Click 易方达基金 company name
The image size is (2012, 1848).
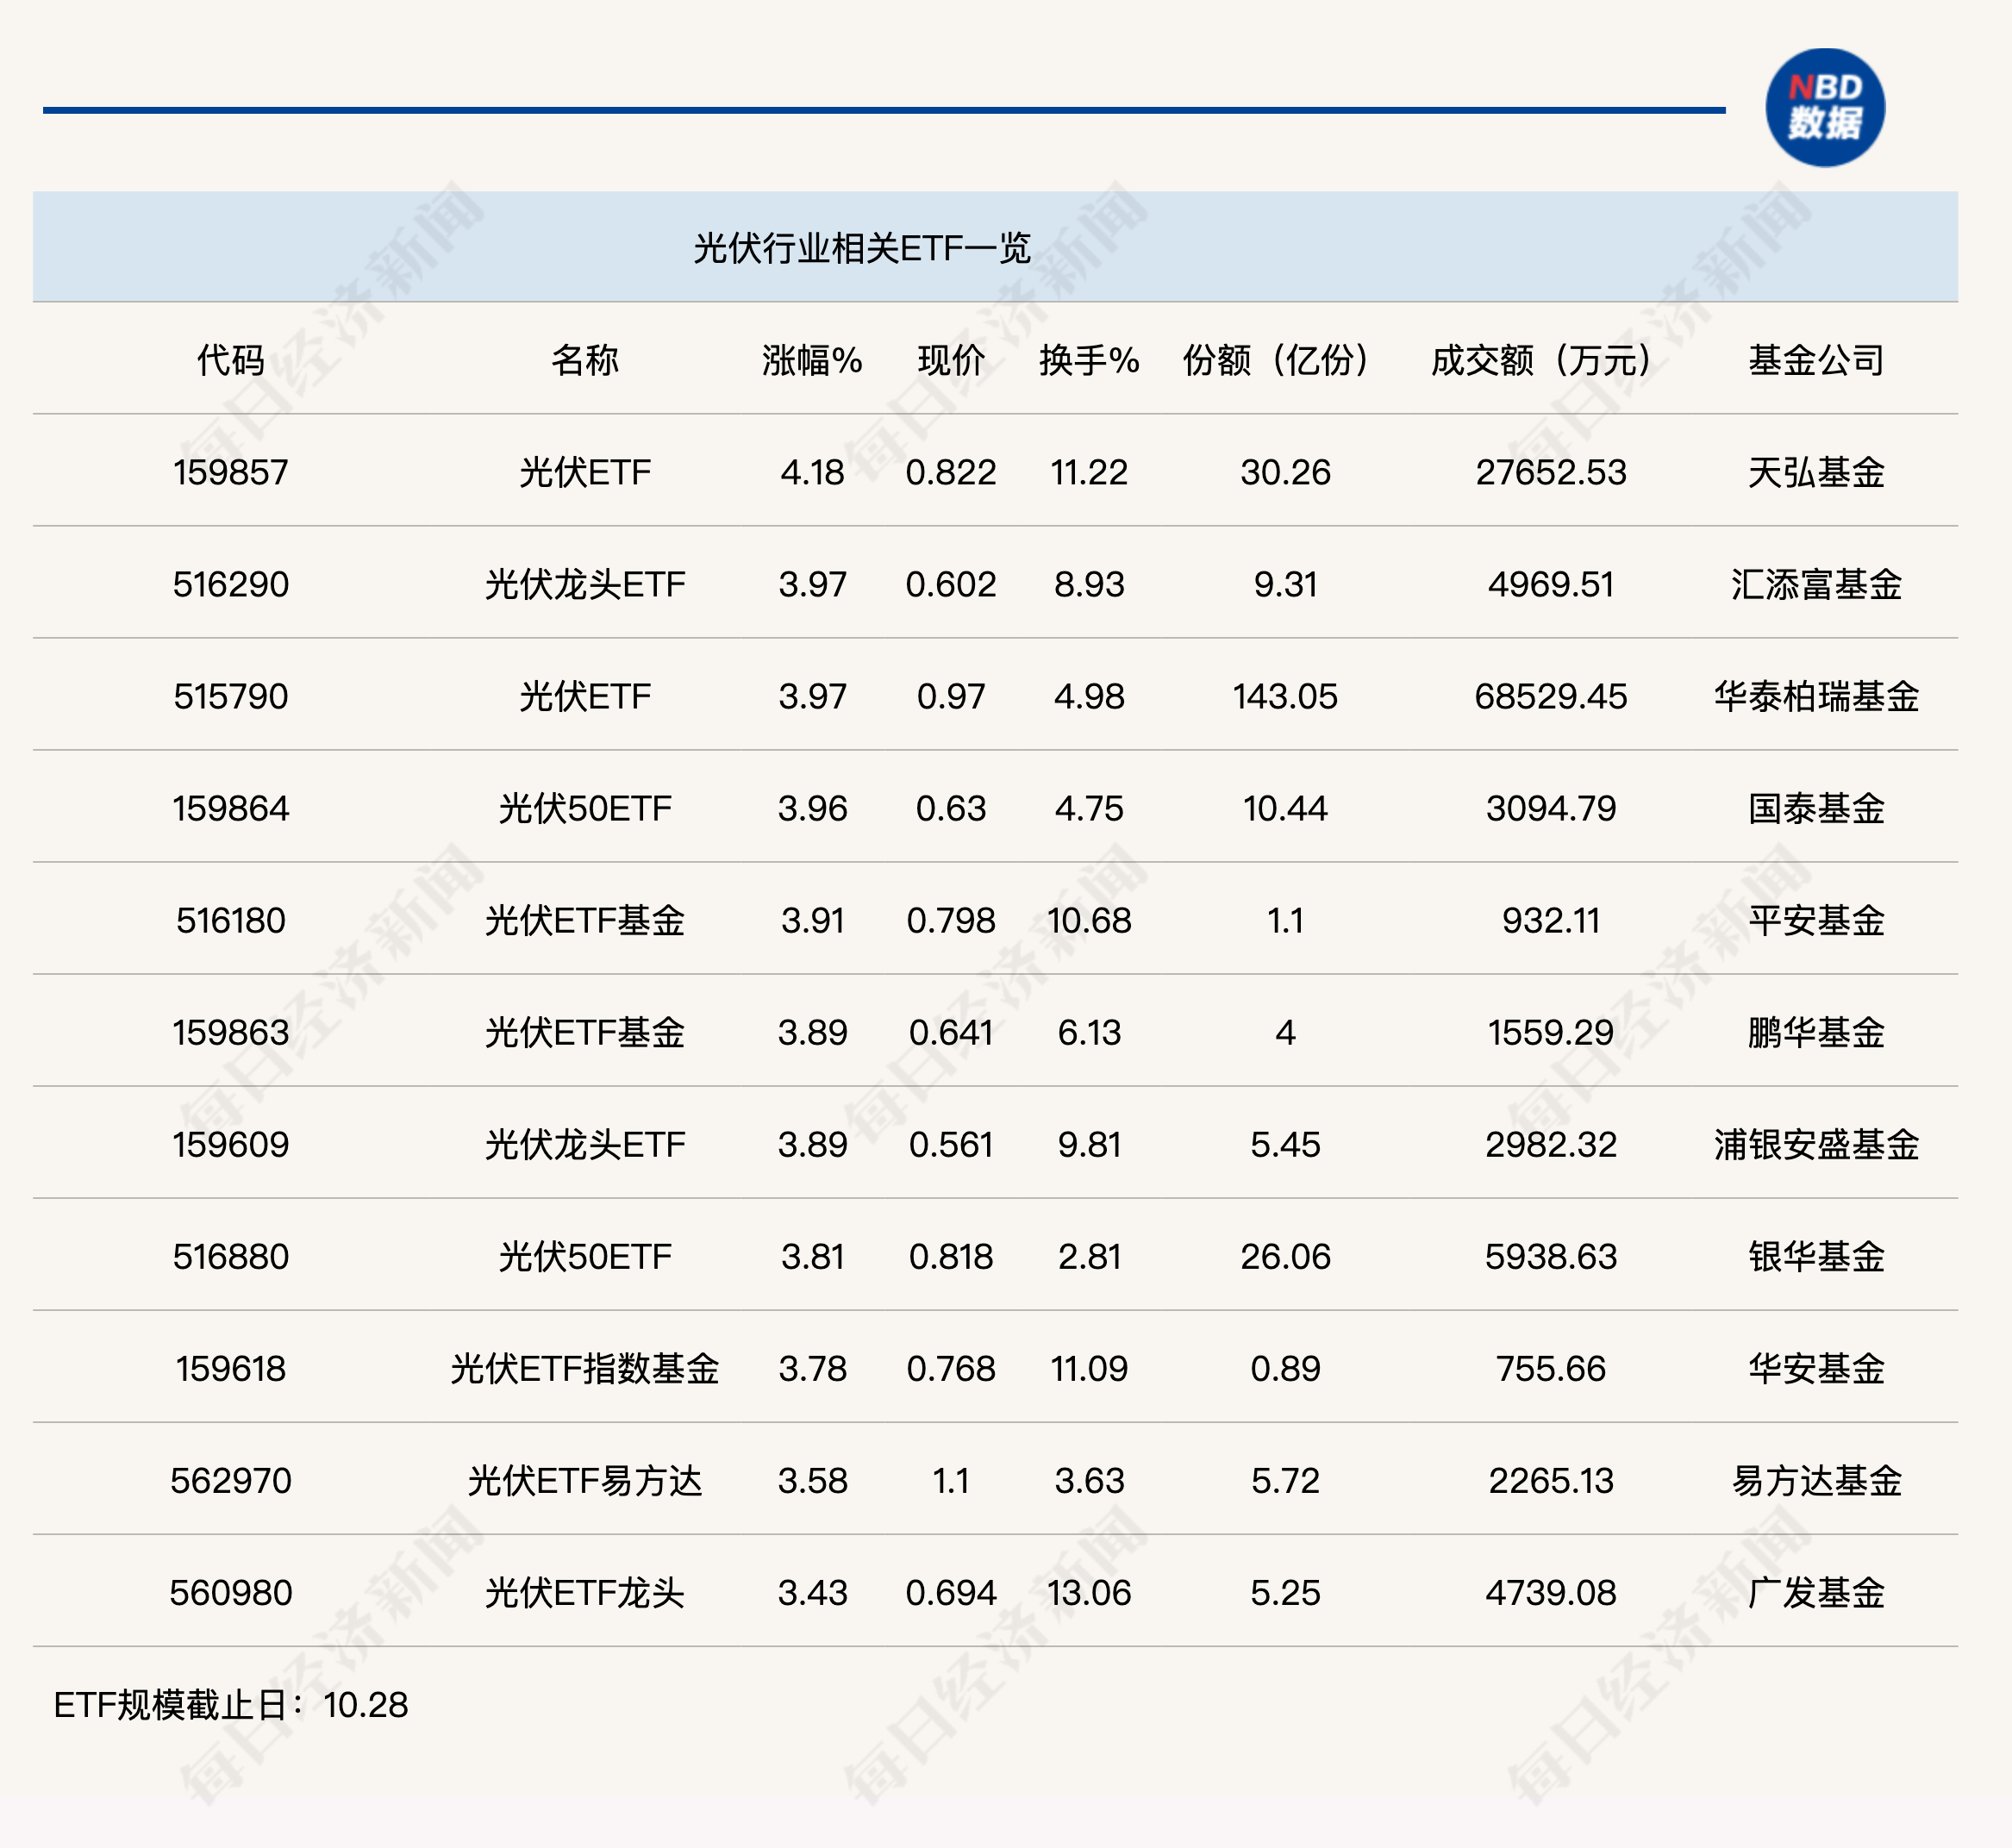coord(1816,1480)
